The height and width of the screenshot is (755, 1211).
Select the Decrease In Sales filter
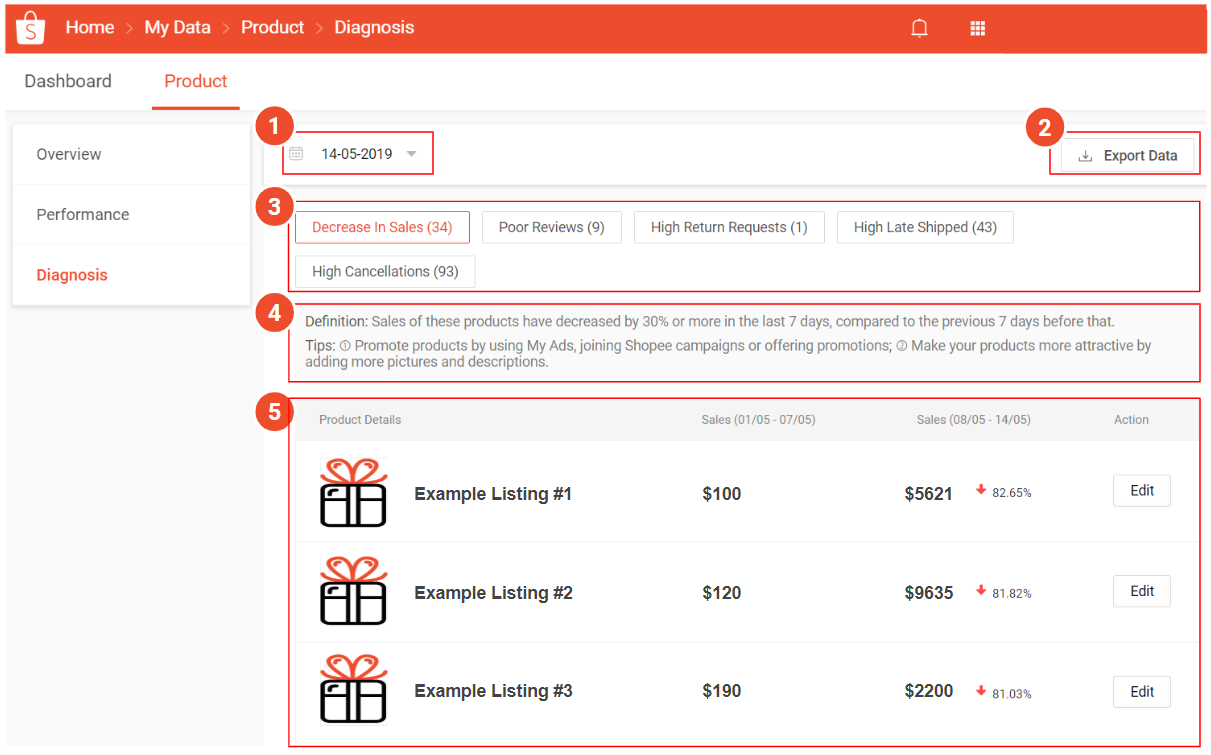pyautogui.click(x=382, y=227)
